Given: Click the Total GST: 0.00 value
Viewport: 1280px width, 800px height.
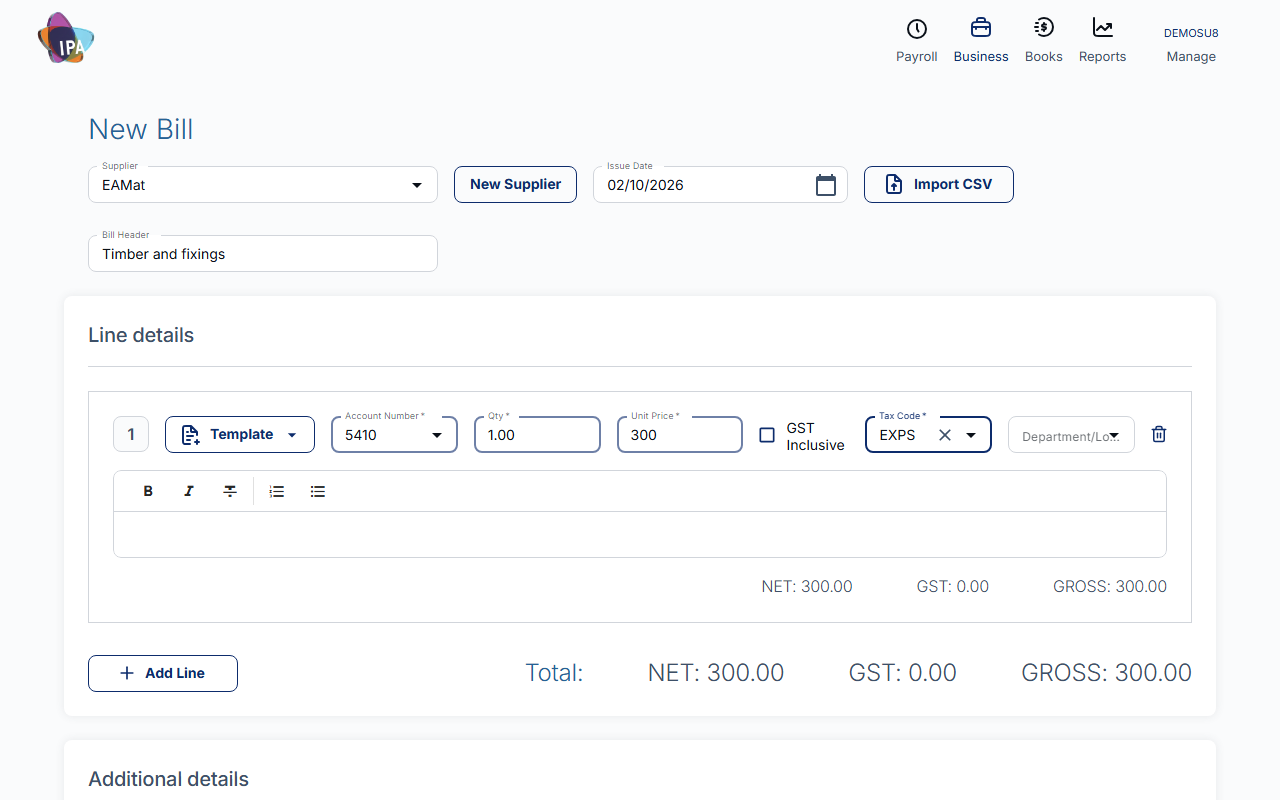Looking at the screenshot, I should click(903, 673).
